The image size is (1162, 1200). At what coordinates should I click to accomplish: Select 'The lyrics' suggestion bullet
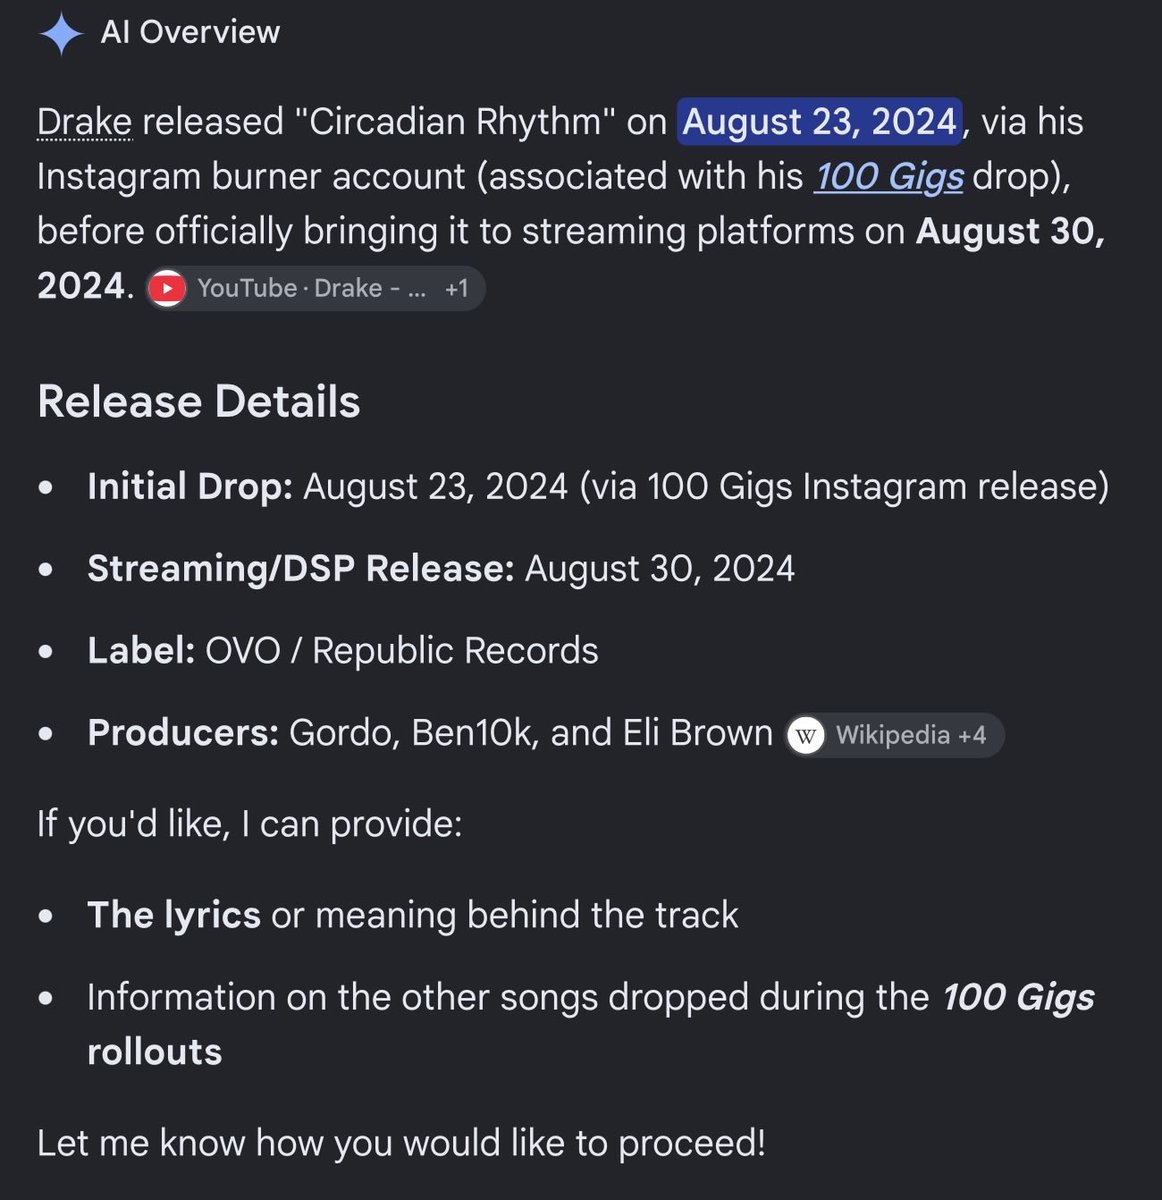[x=412, y=915]
